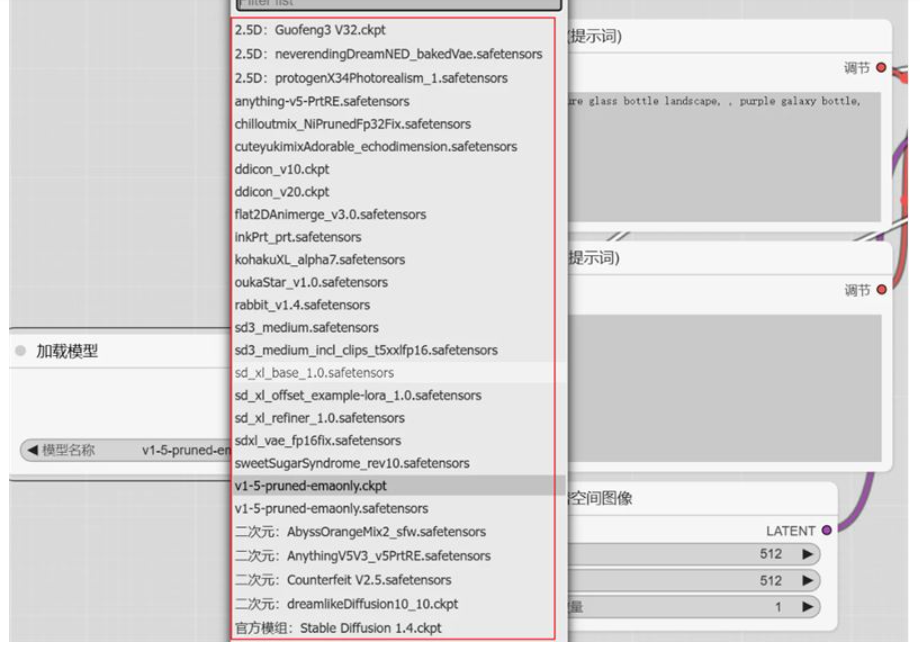The height and width of the screenshot is (655, 920).
Task: Choose v1-5-pruned-emaonly.ckpt in the model list
Action: point(310,485)
